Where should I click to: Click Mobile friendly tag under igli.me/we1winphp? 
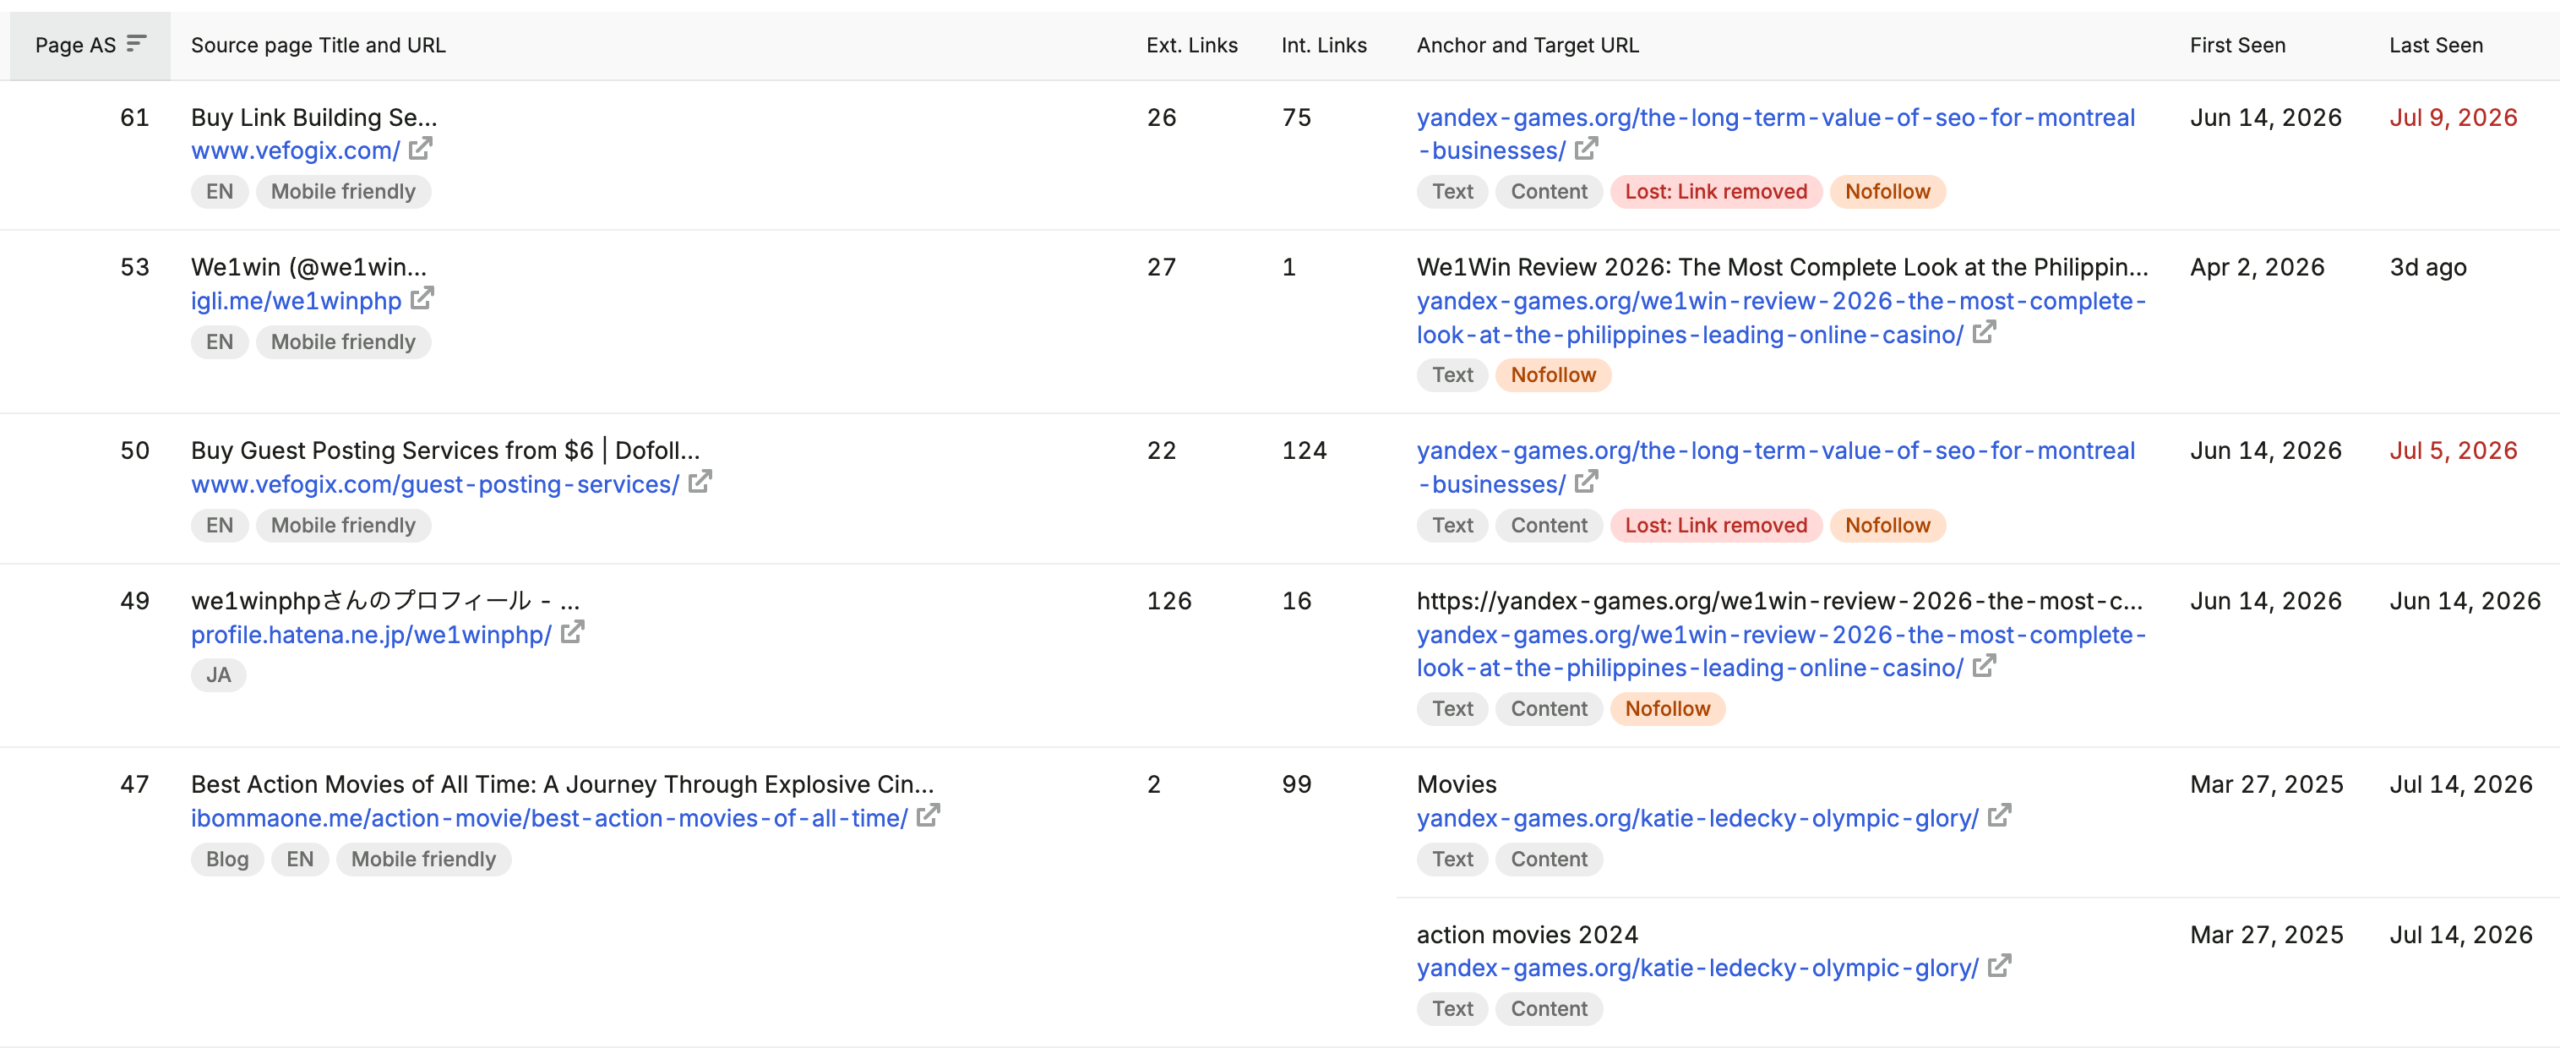(x=343, y=342)
